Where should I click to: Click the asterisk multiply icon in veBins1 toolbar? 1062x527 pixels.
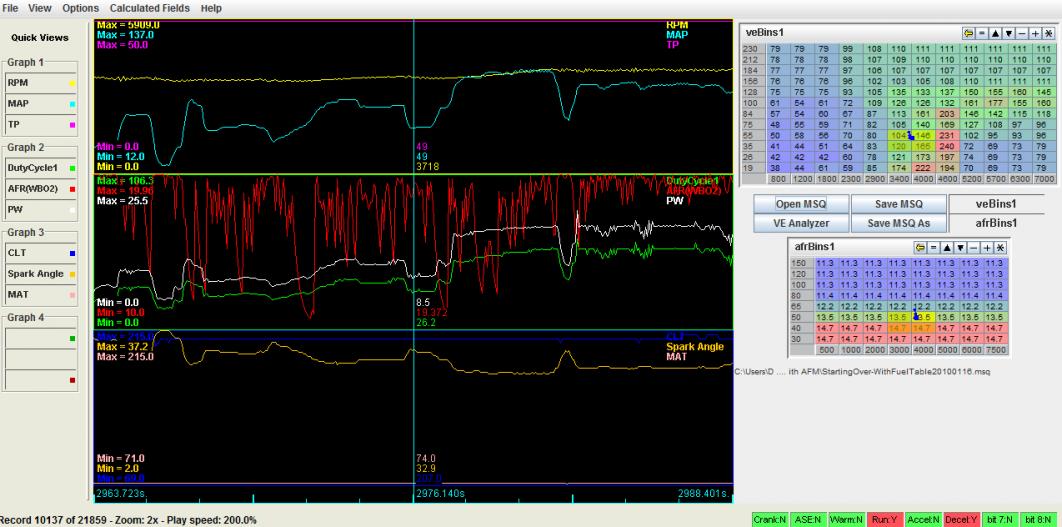tap(1047, 33)
